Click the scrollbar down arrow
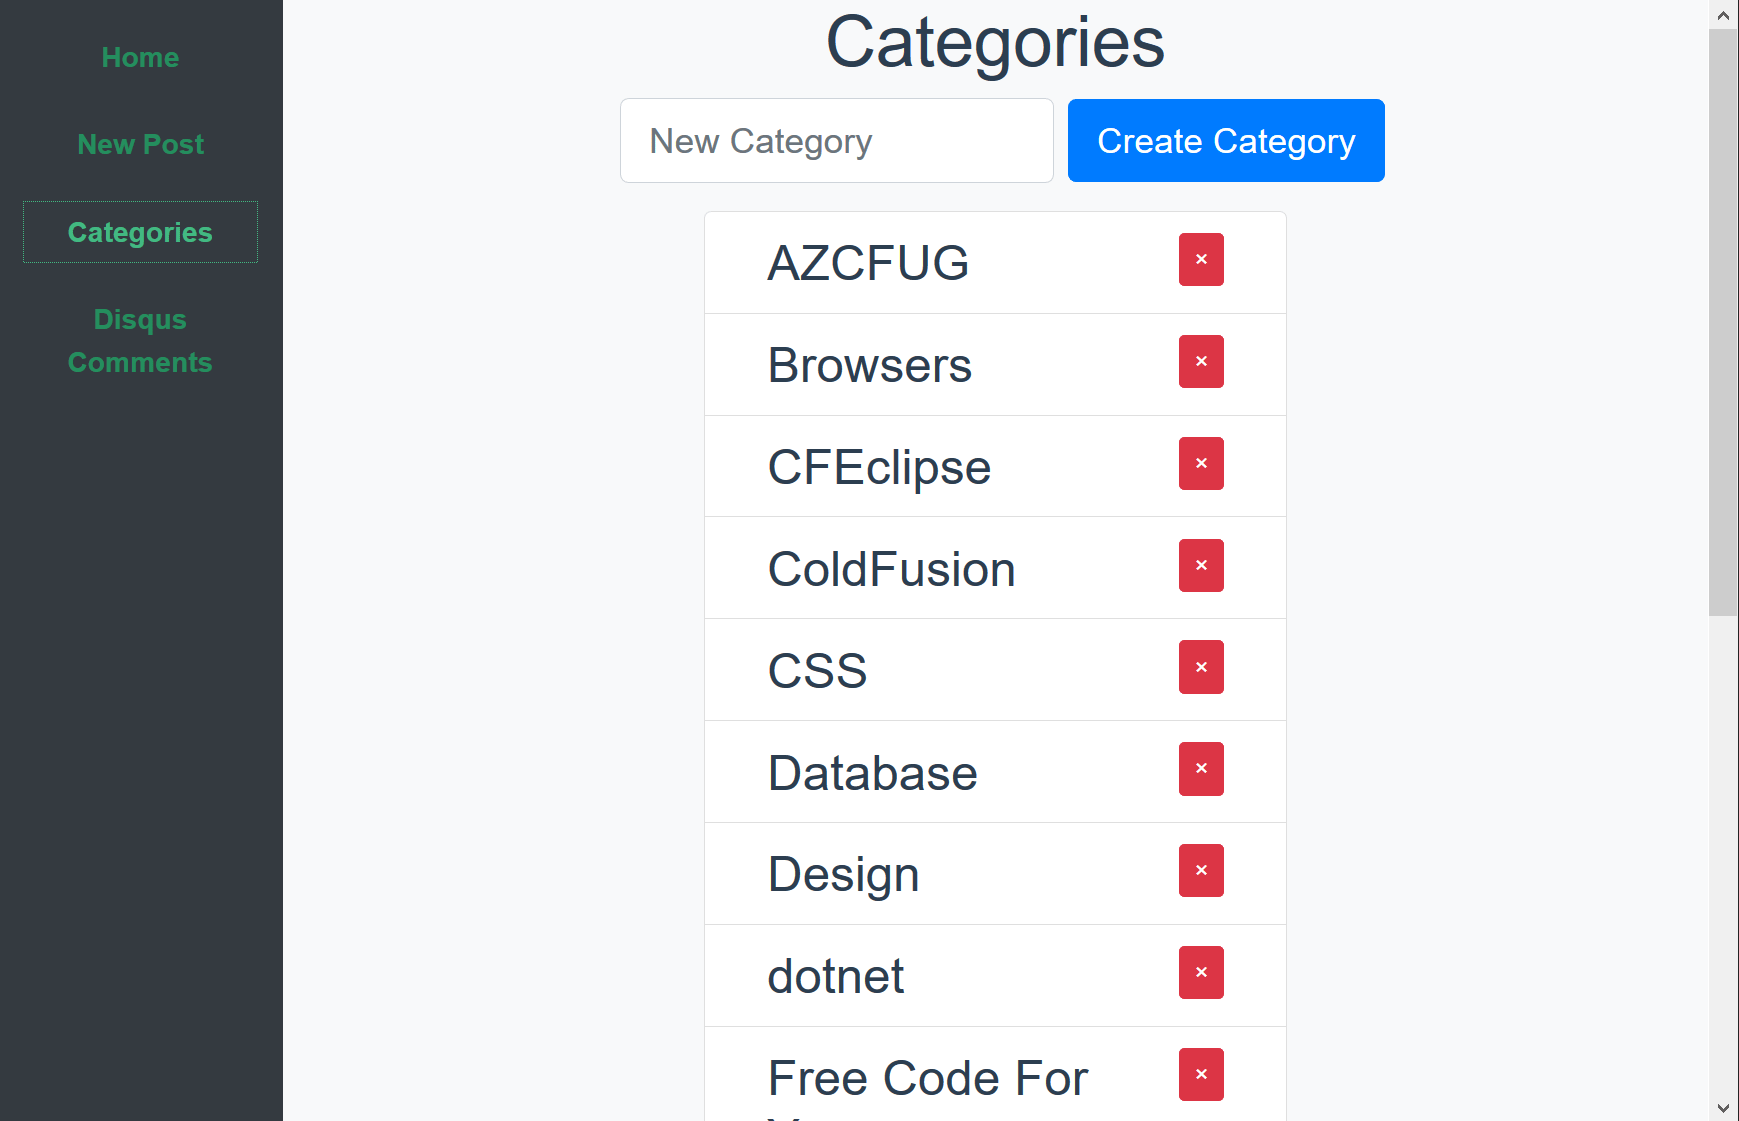 coord(1723,1107)
